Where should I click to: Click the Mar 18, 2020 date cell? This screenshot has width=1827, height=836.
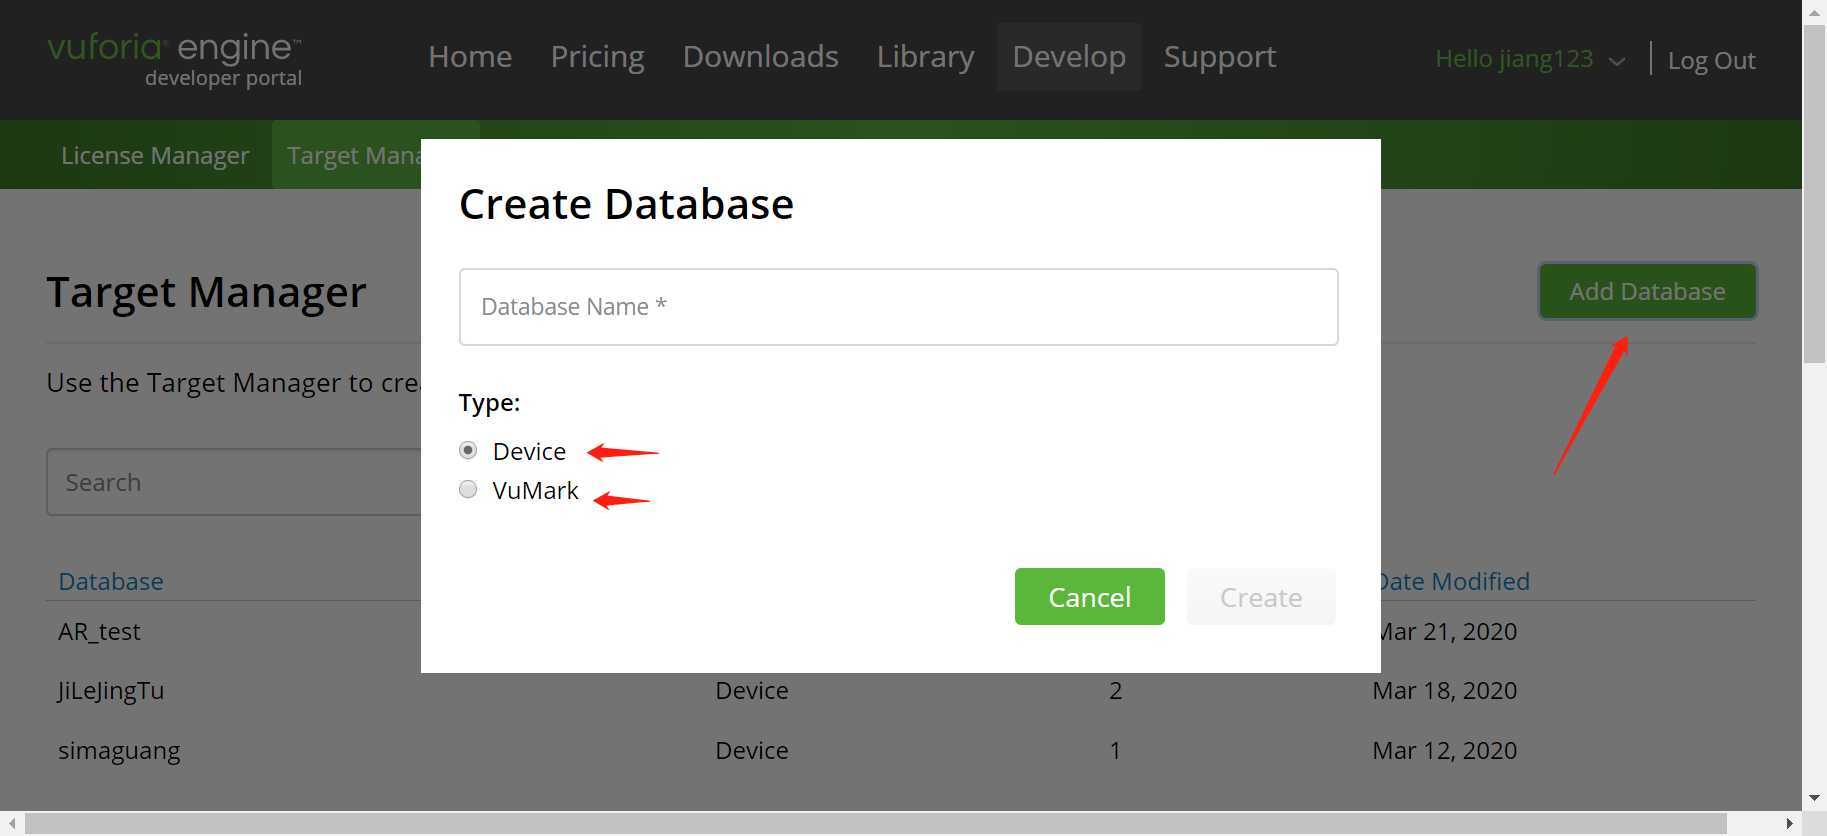tap(1444, 691)
